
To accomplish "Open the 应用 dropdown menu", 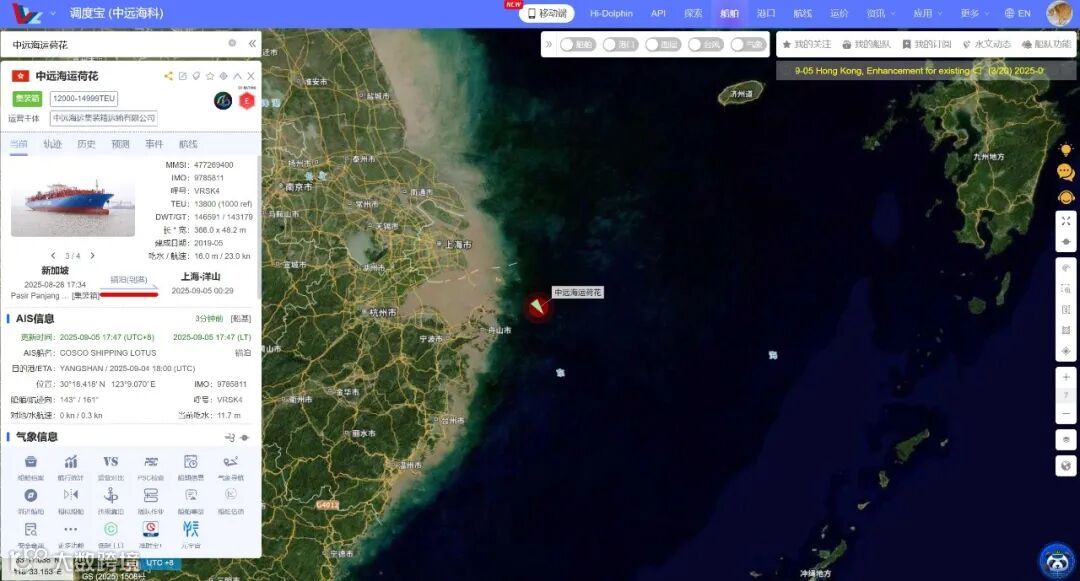I will pyautogui.click(x=927, y=13).
